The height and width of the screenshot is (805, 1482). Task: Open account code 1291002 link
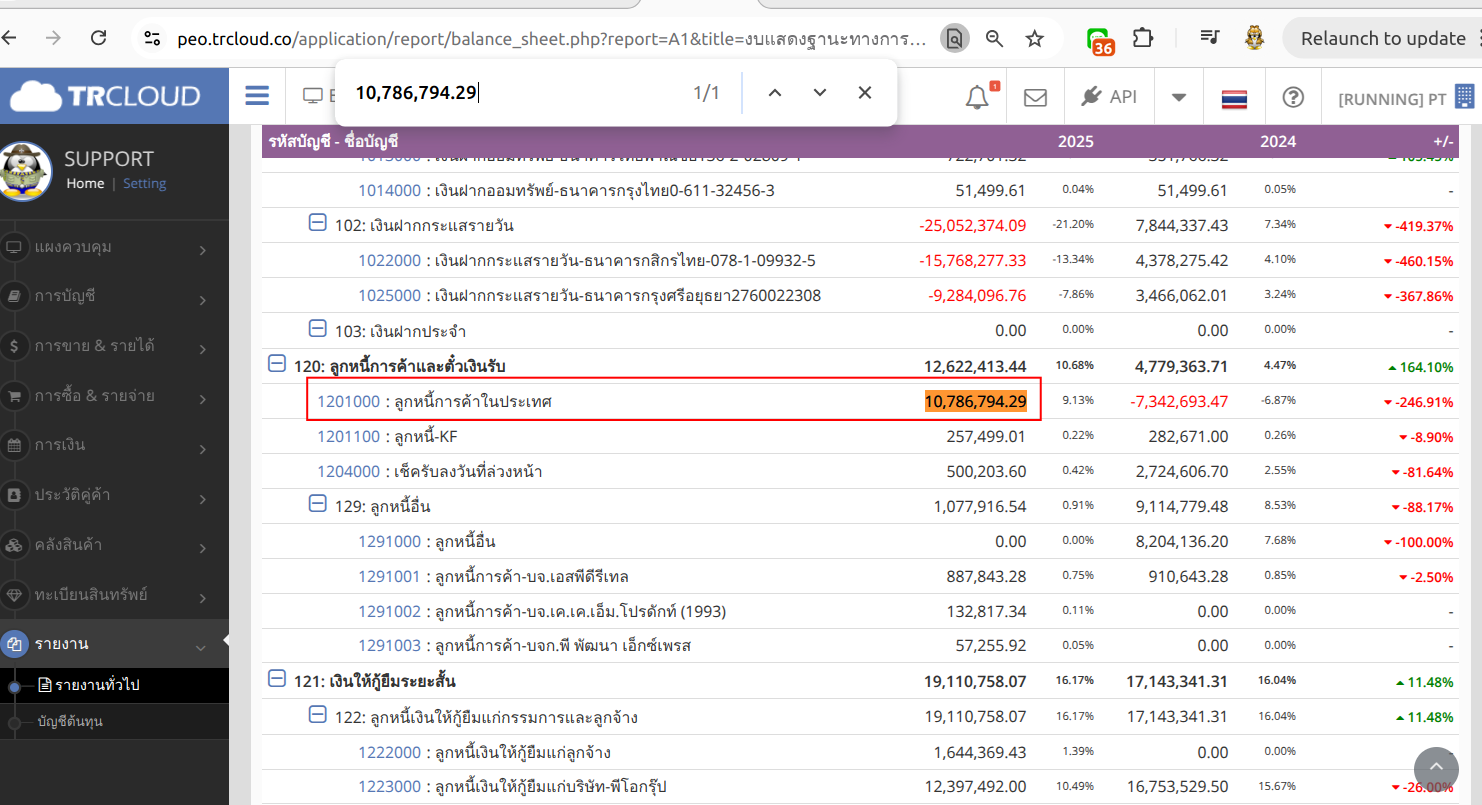pos(390,612)
